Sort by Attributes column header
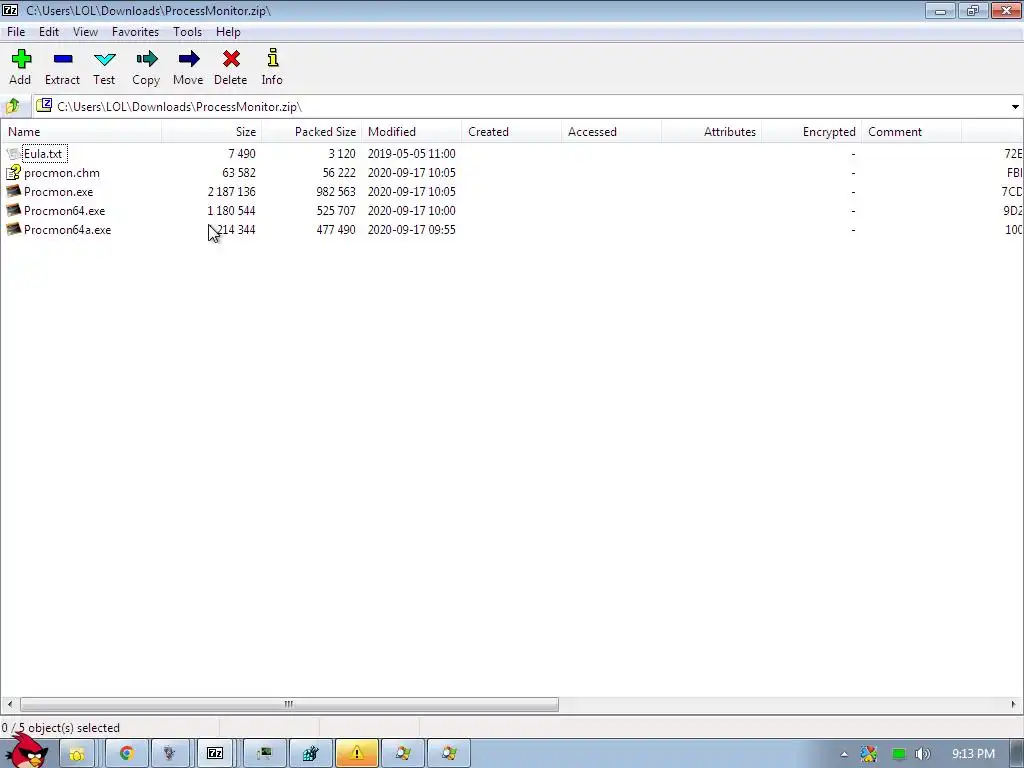The image size is (1024, 768). pyautogui.click(x=711, y=131)
